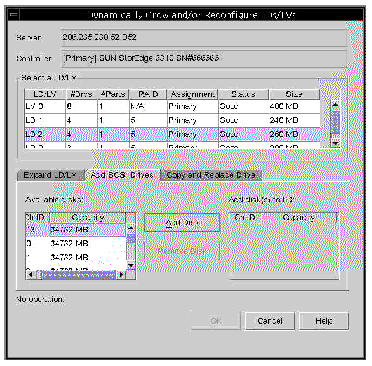Click the OK button
Screen dimensions: 372x366
click(x=215, y=321)
